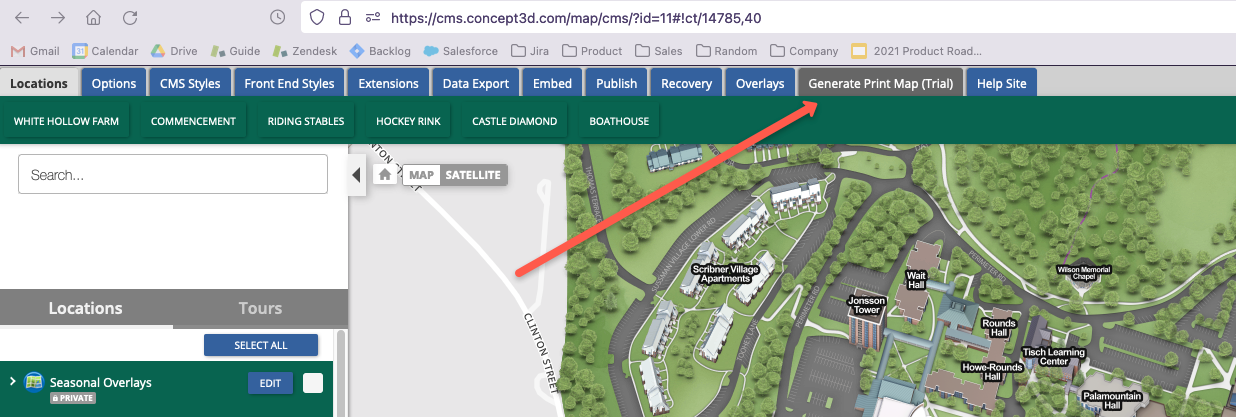Open the Backlog bookmark
1236x417 pixels.
(381, 51)
